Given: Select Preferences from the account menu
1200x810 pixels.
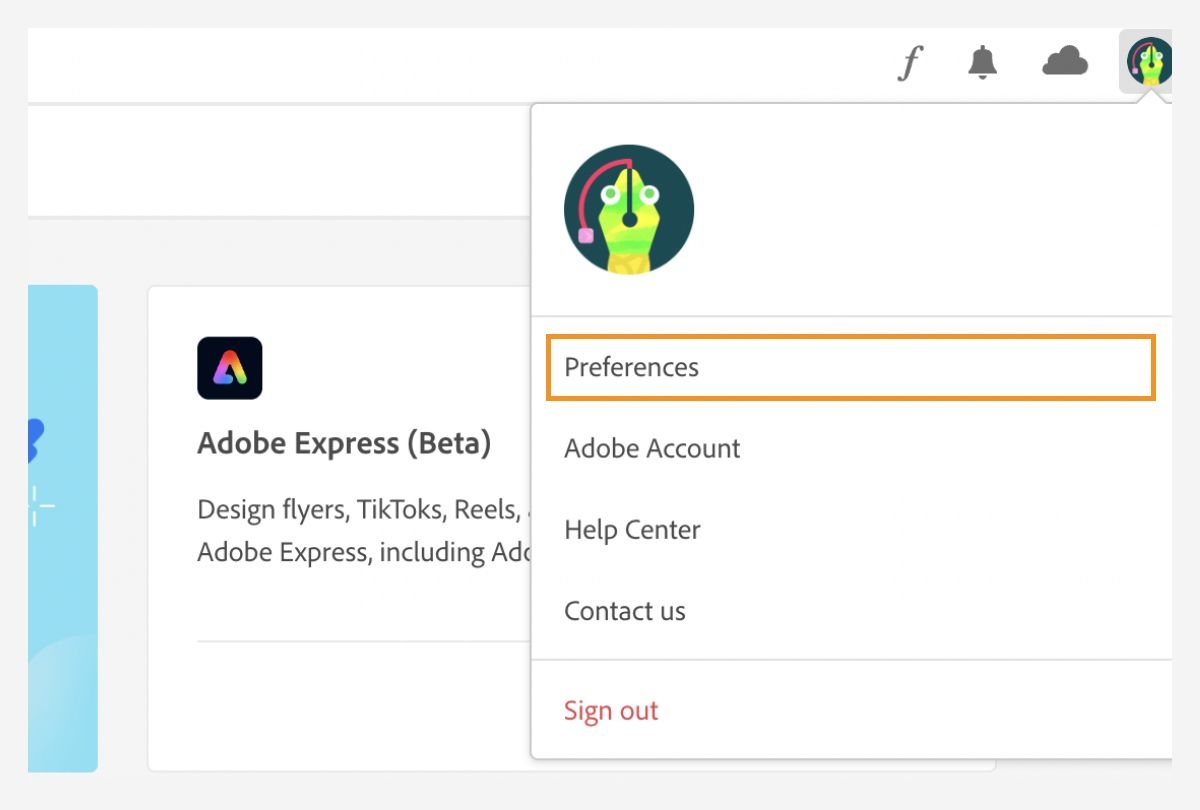Looking at the screenshot, I should [x=631, y=367].
